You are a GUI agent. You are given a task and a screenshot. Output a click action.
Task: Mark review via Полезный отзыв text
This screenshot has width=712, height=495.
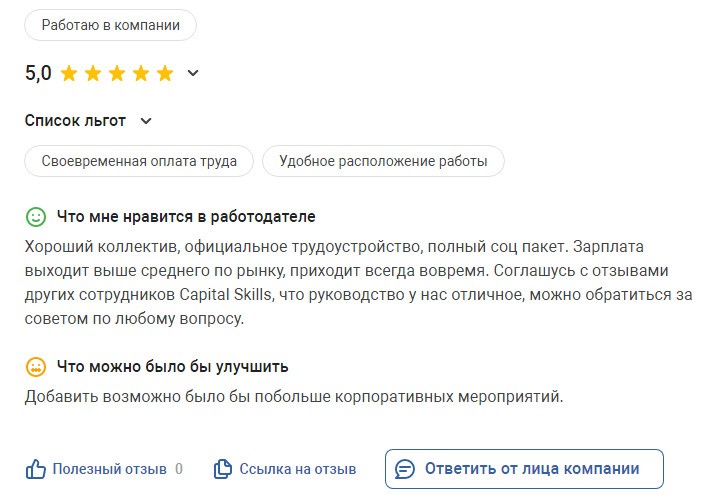pyautogui.click(x=109, y=469)
